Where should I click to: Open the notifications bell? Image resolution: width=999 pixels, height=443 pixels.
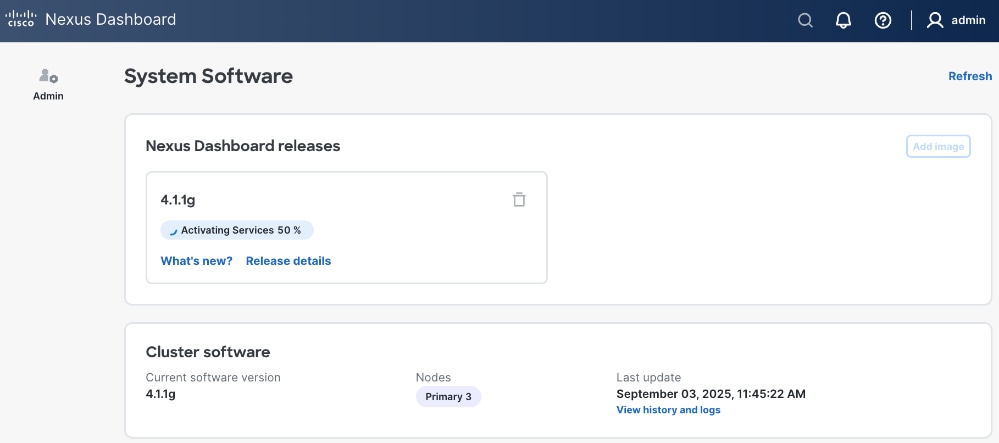point(843,20)
